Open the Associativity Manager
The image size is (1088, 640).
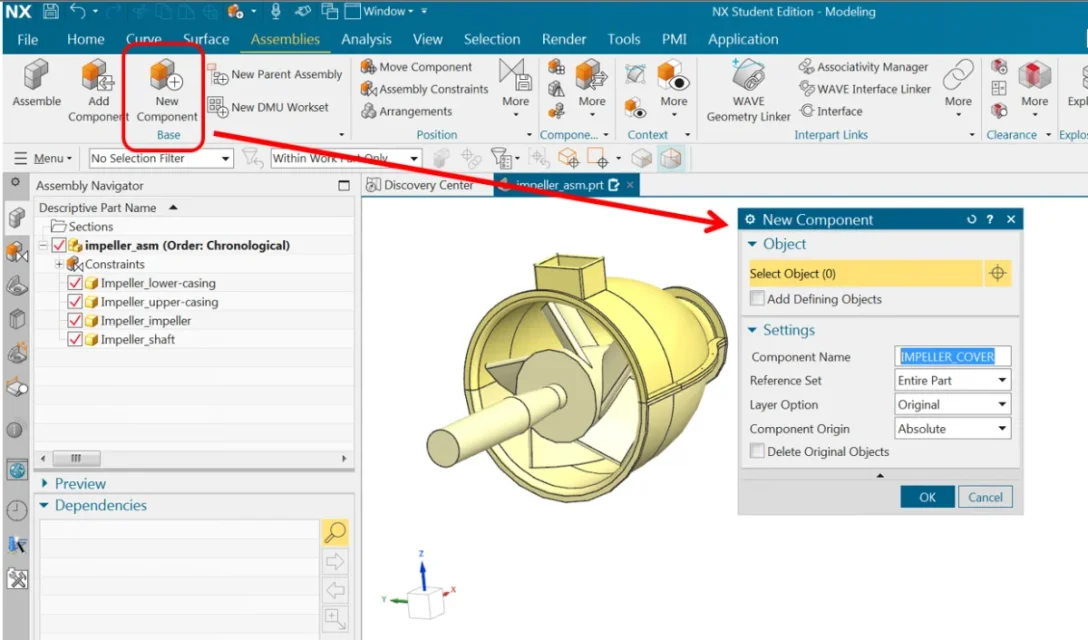coord(863,67)
